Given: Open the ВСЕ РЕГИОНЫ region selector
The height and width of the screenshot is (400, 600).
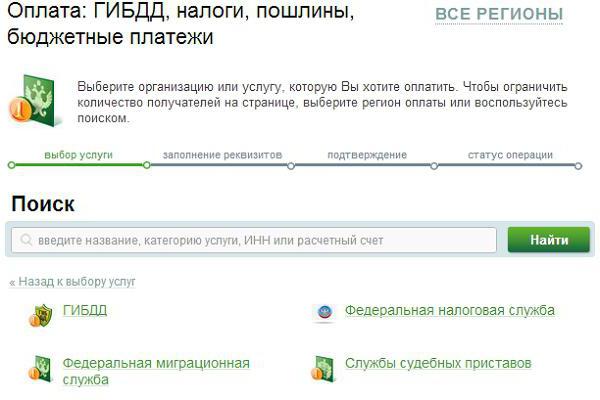Looking at the screenshot, I should [x=499, y=15].
